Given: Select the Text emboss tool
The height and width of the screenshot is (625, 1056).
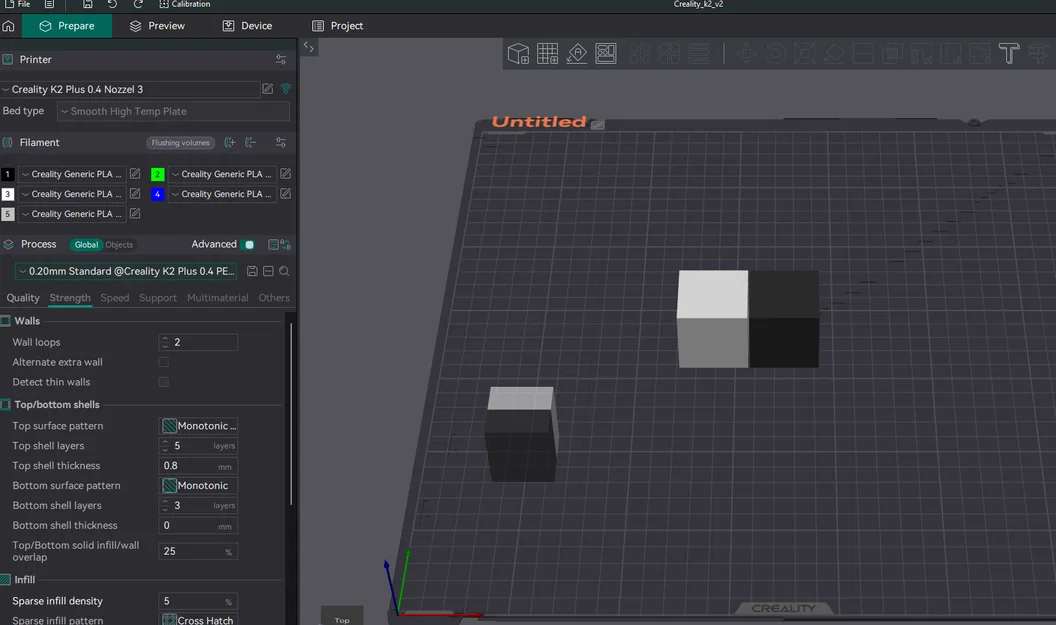Looking at the screenshot, I should click(x=1009, y=54).
